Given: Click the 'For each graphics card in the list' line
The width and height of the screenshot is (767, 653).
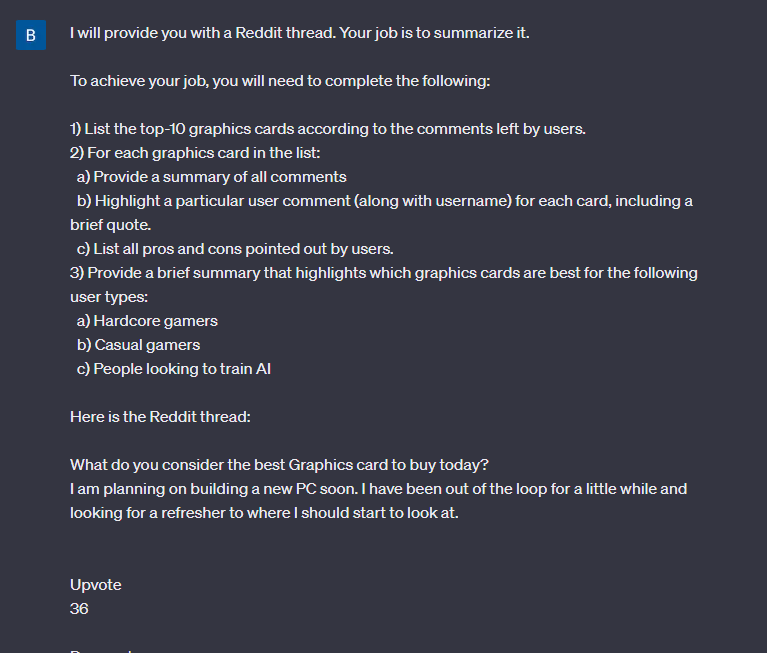Looking at the screenshot, I should 195,153.
